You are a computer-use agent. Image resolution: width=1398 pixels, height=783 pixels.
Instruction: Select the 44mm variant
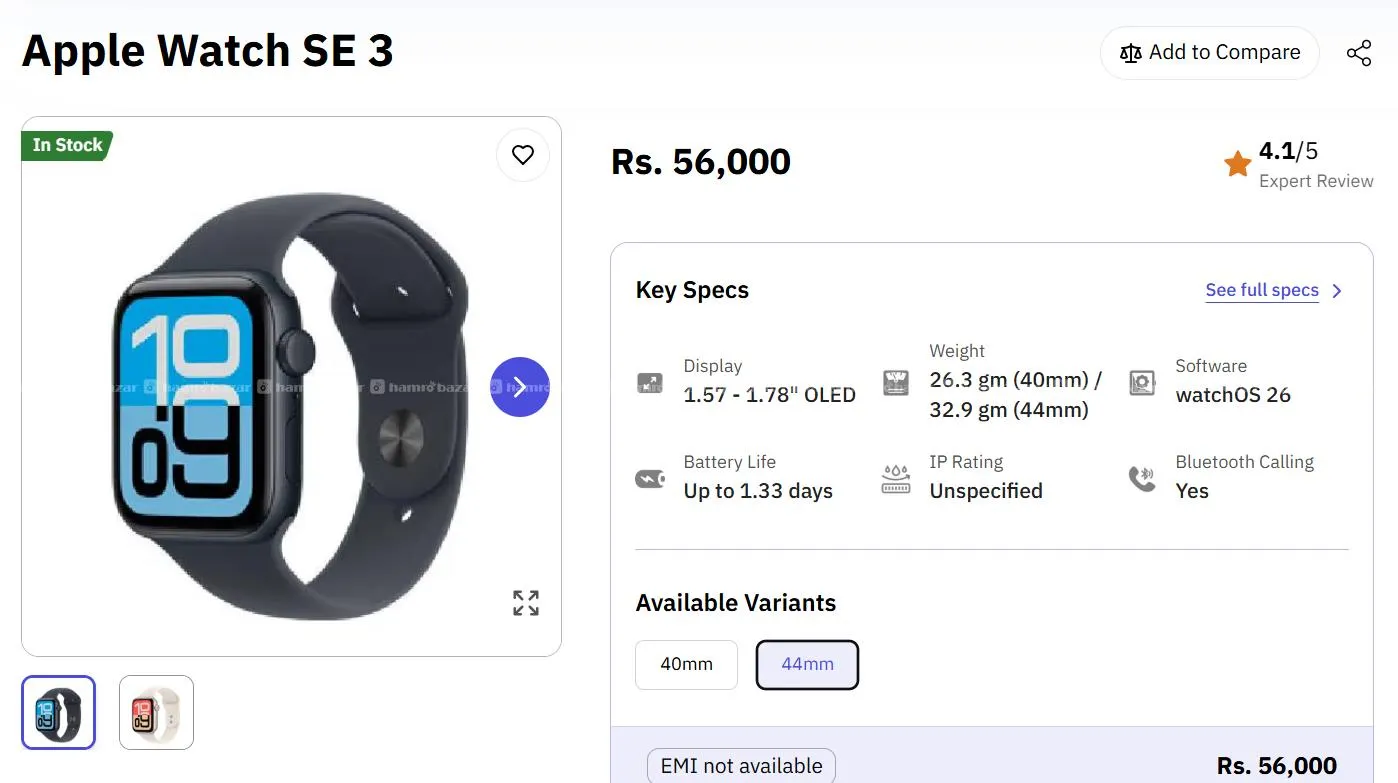pyautogui.click(x=807, y=664)
